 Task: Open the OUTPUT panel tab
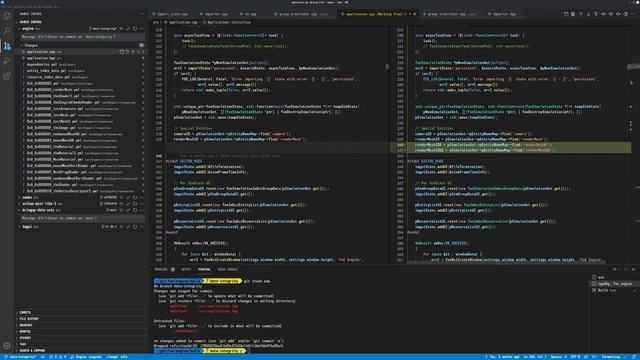pos(186,269)
